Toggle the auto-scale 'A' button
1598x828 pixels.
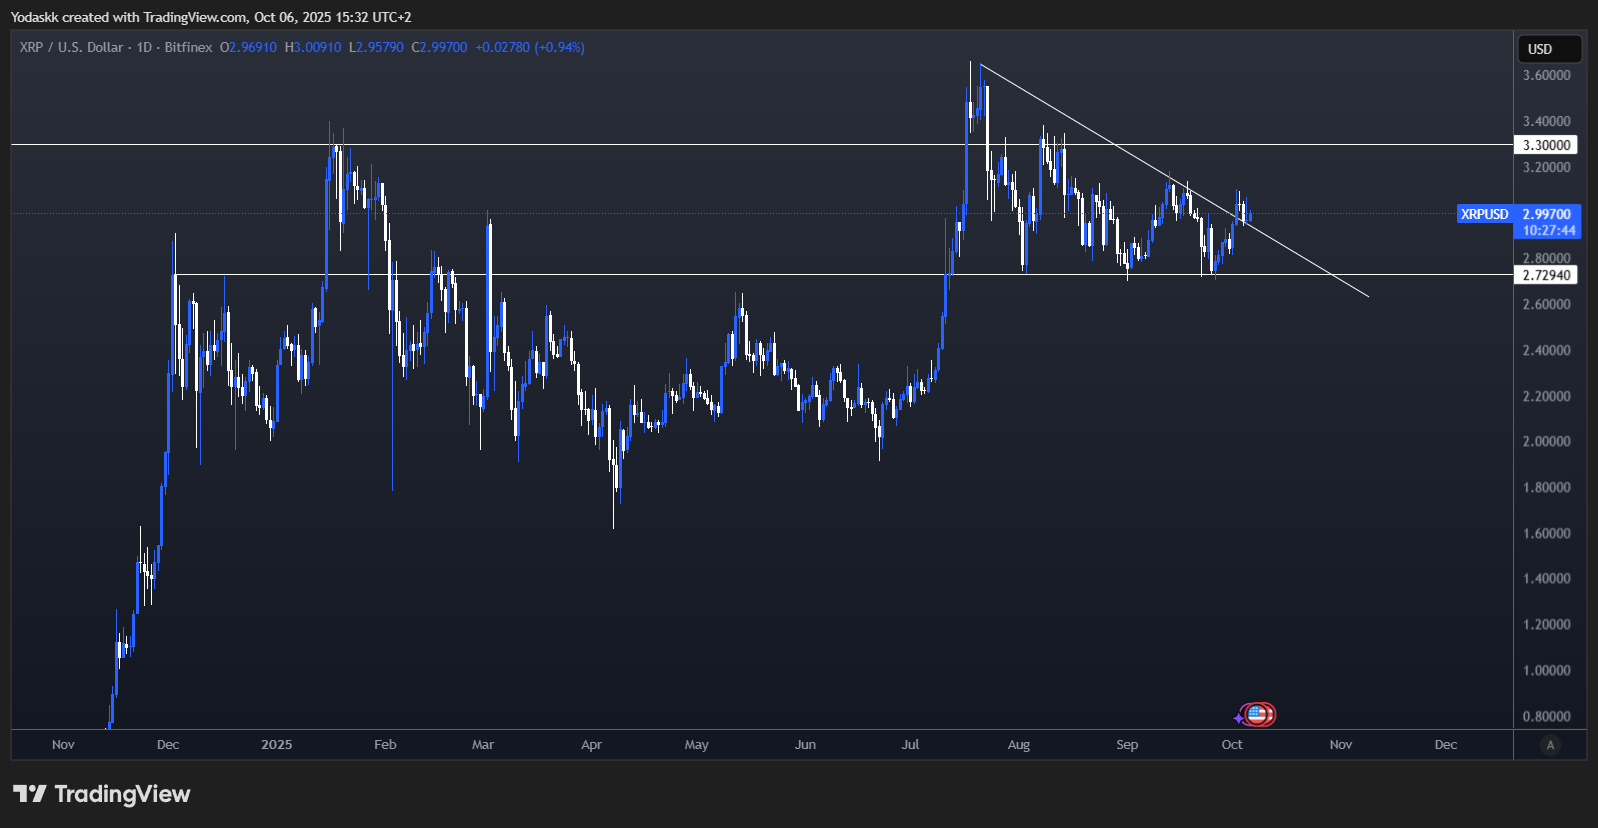[x=1550, y=745]
